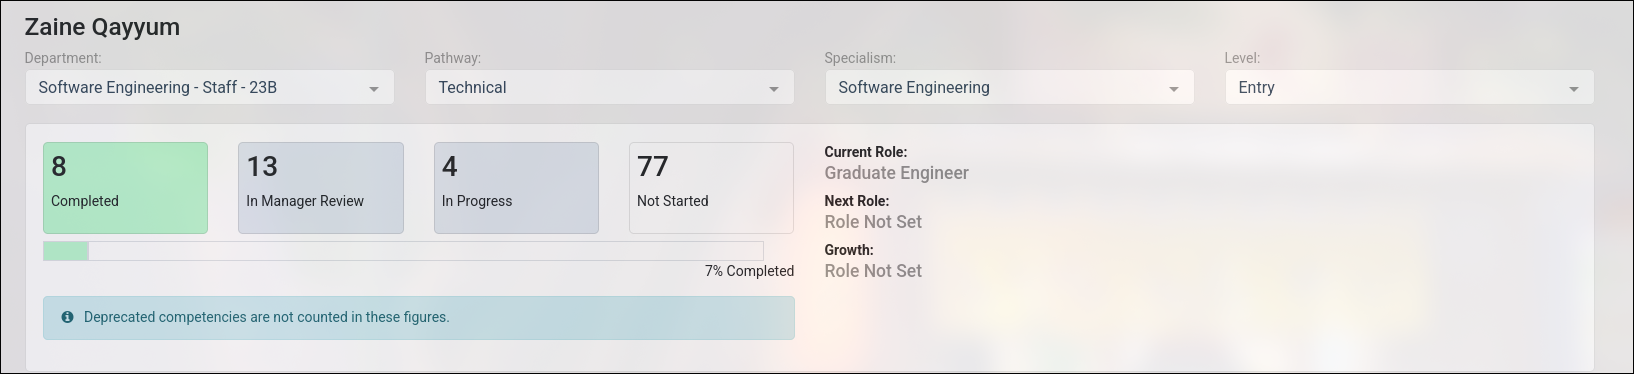The image size is (1634, 374).
Task: Open the Specialism dropdown
Action: pos(1009,87)
